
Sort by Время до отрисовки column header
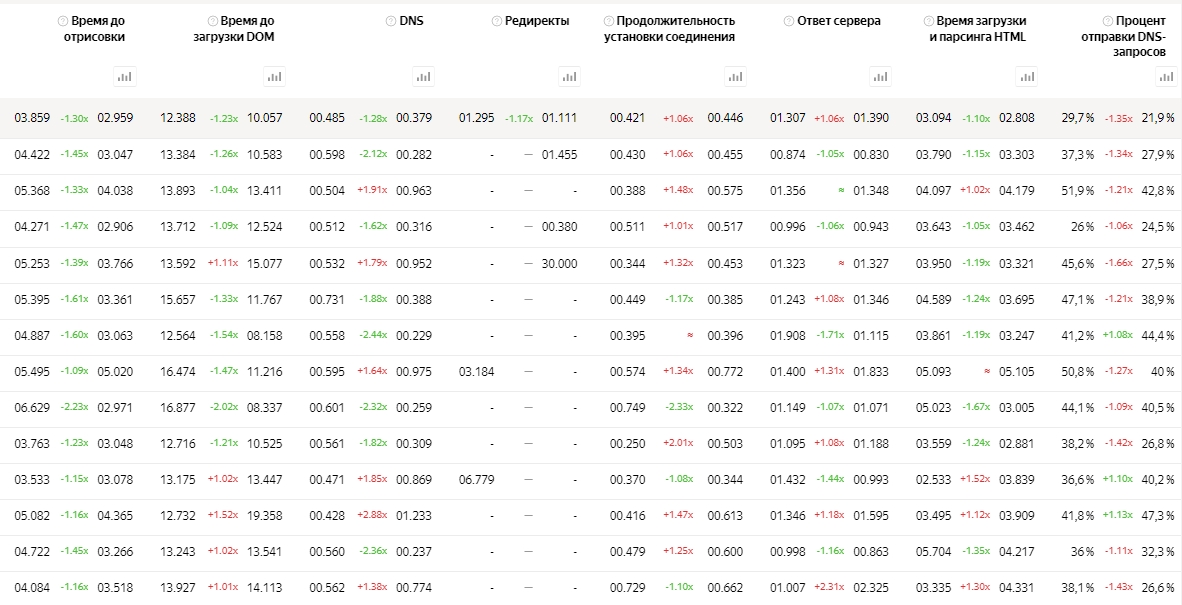tap(98, 29)
